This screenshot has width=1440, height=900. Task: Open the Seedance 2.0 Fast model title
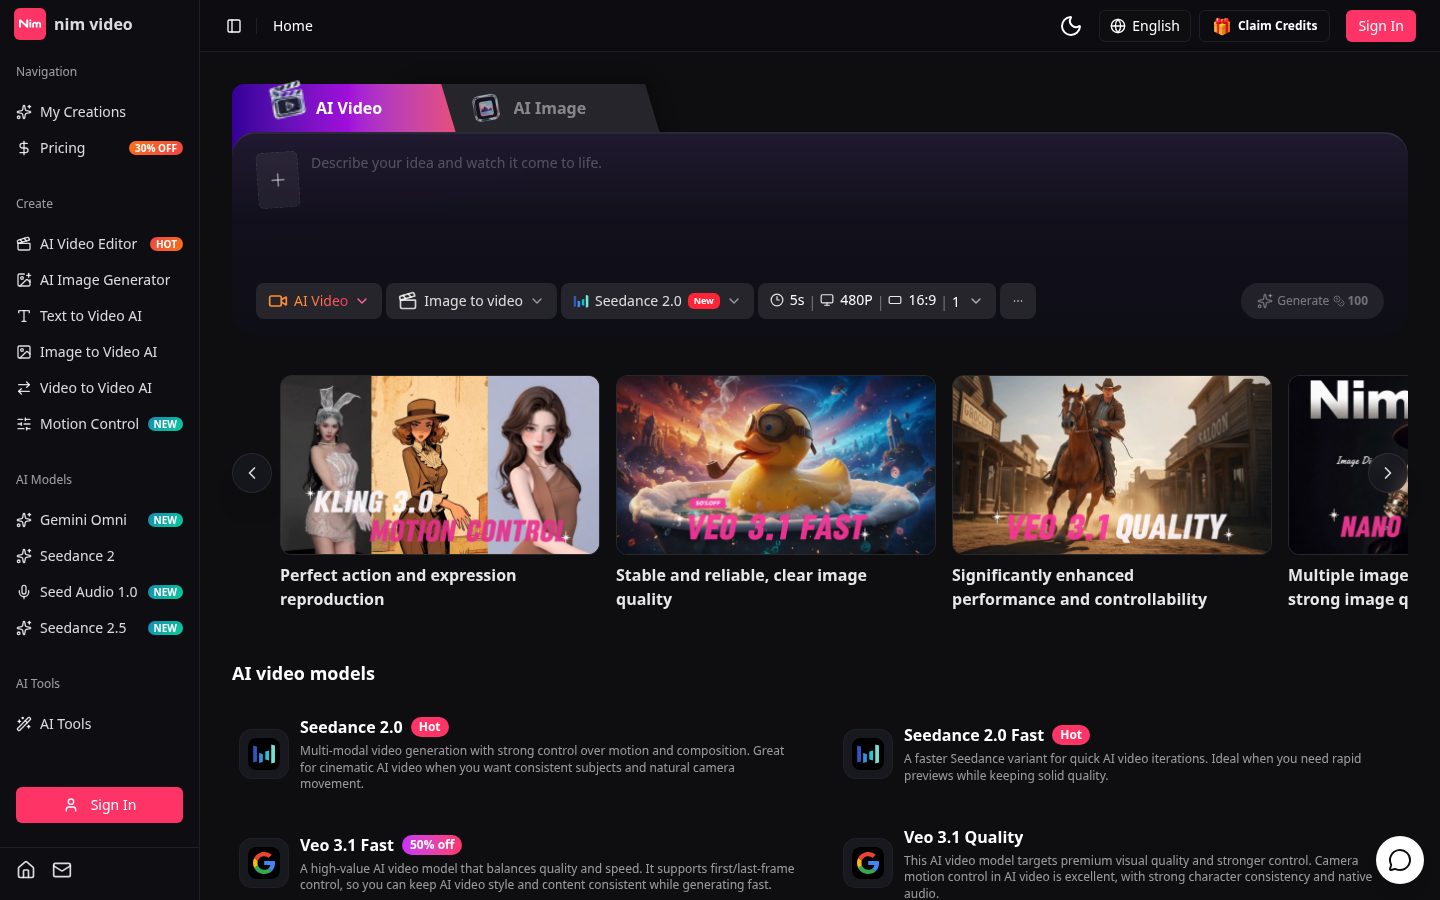[x=973, y=735]
